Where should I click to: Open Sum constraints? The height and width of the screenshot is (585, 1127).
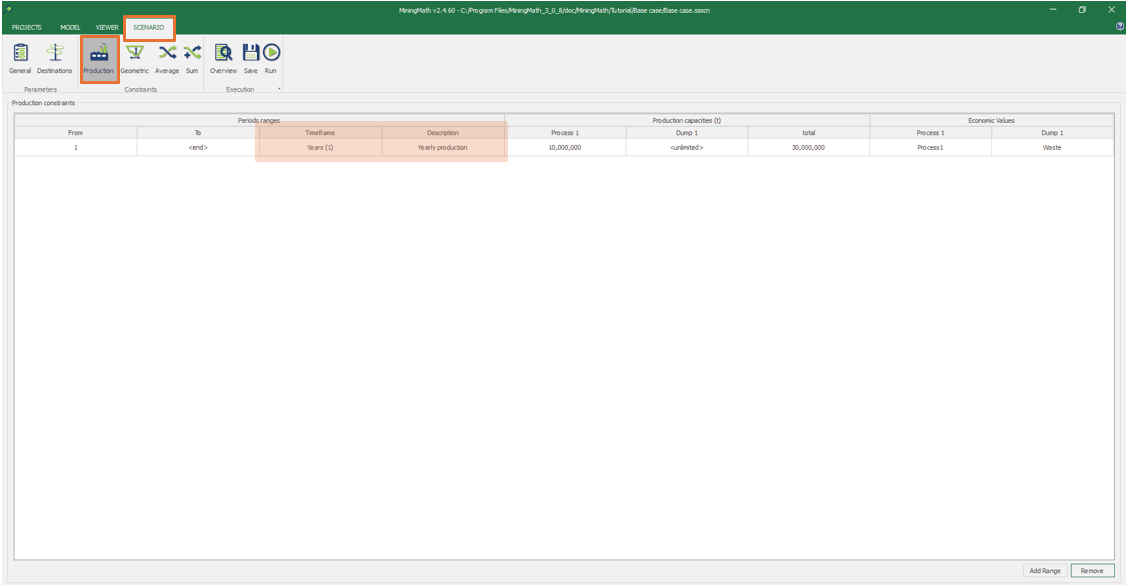point(192,59)
